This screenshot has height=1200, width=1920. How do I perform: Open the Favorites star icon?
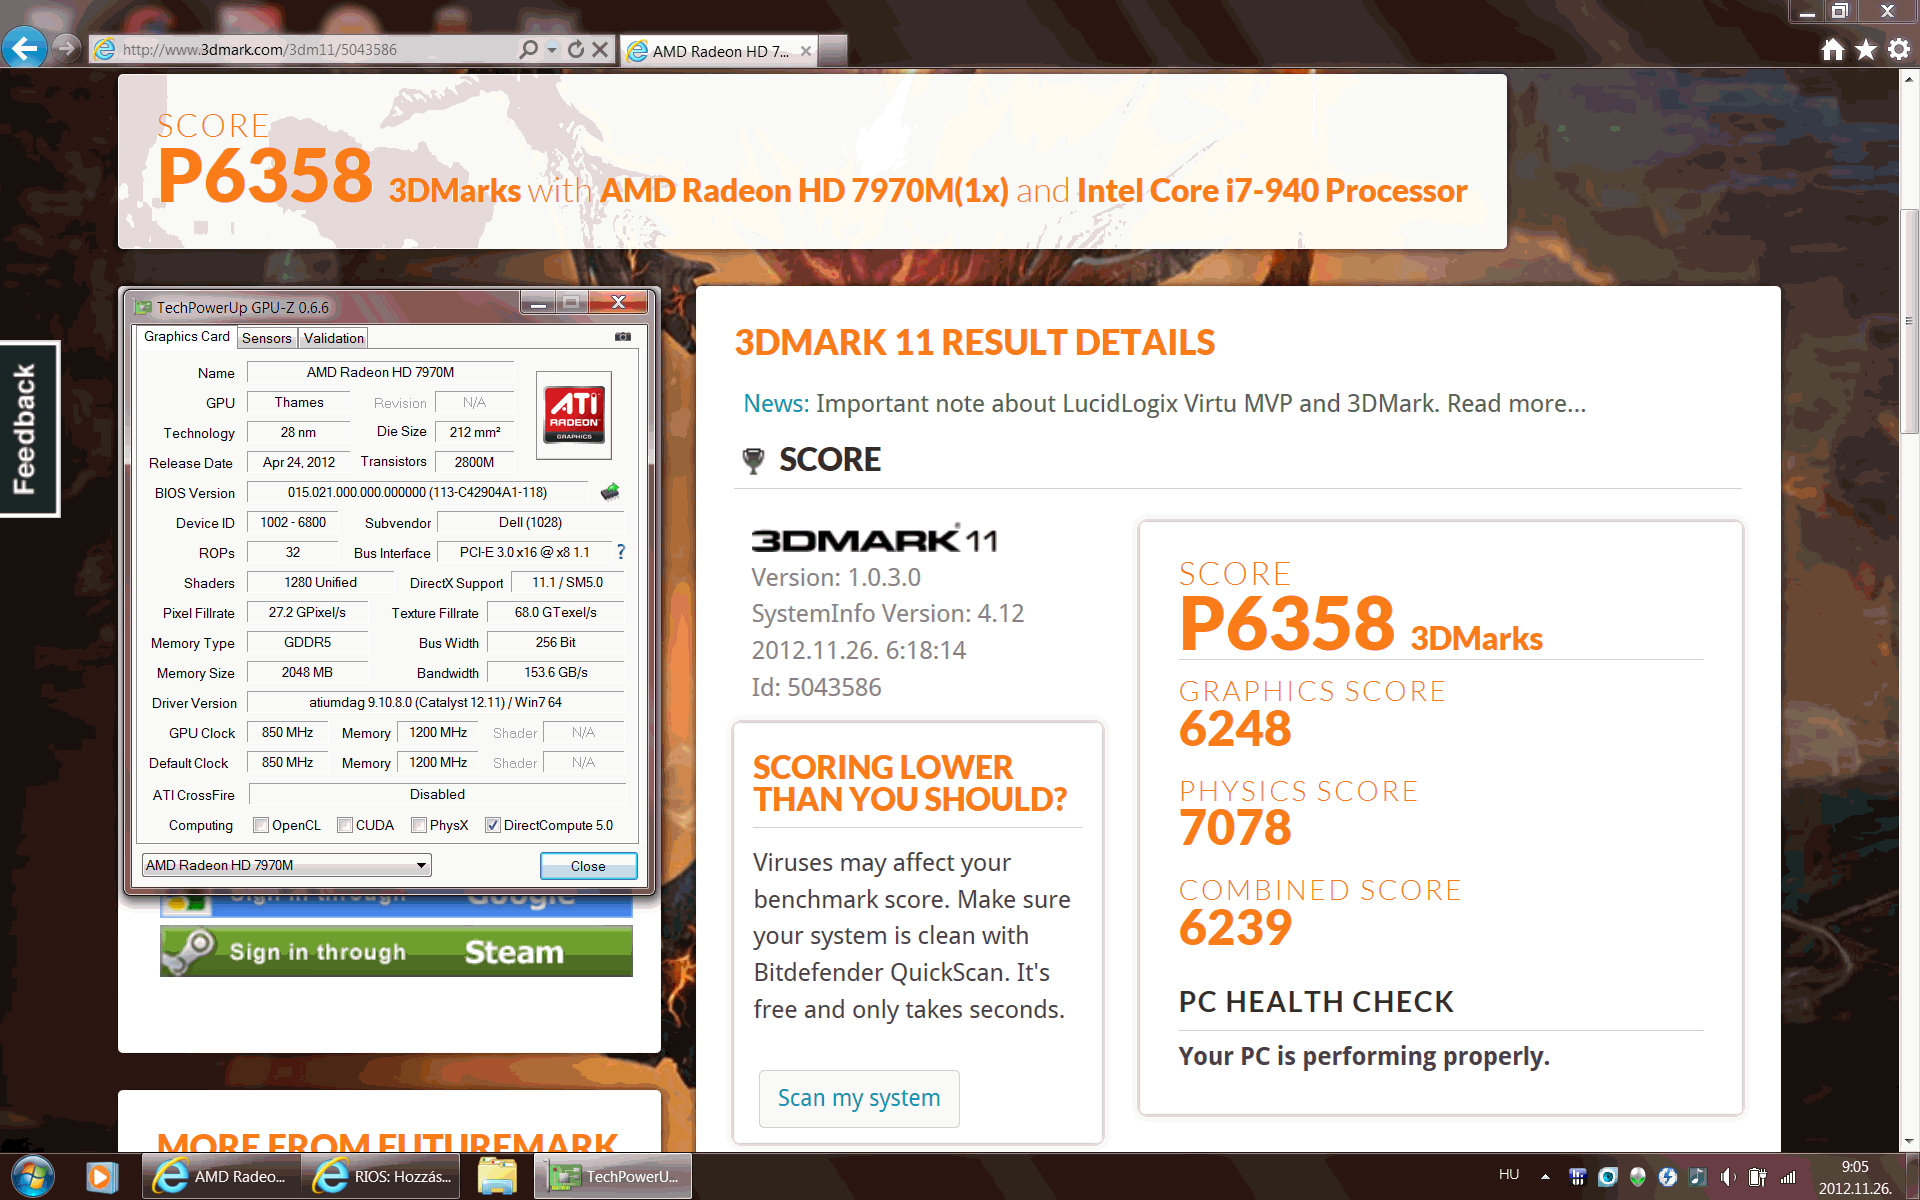[1866, 49]
